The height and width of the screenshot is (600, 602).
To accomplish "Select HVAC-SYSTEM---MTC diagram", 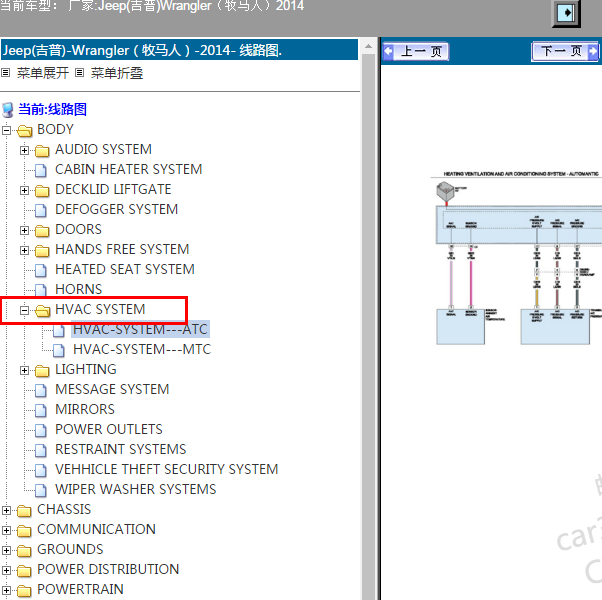I will (142, 349).
